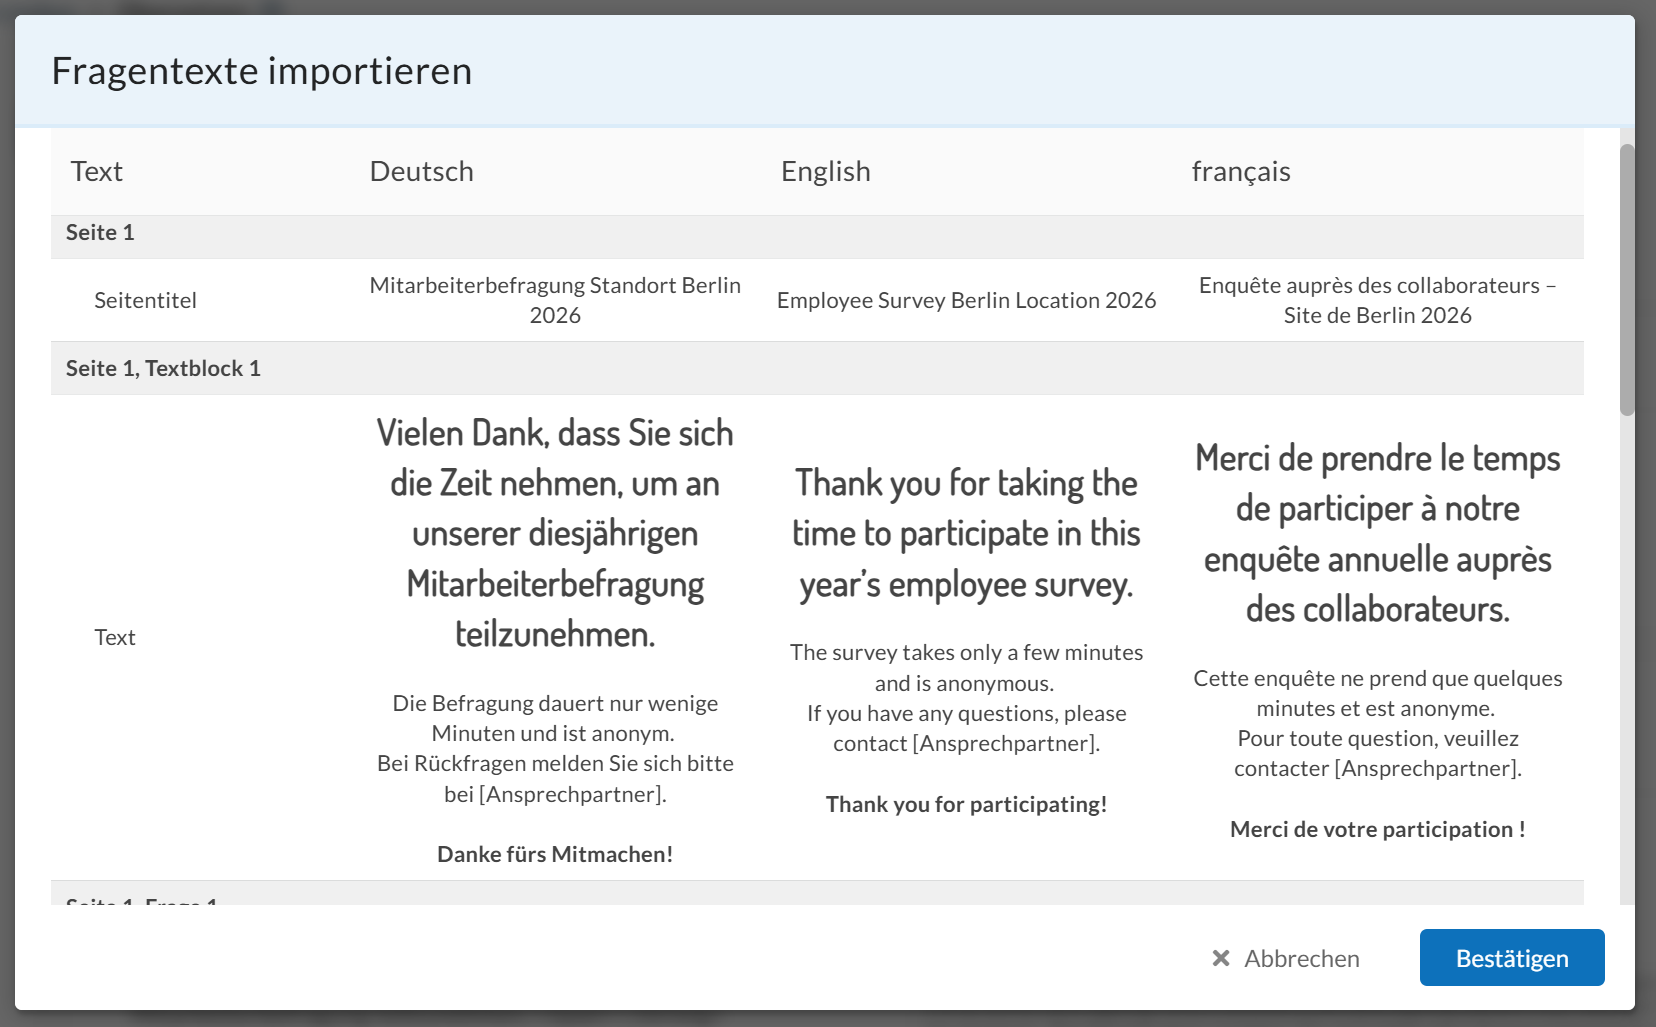1656x1027 pixels.
Task: Select the Deutsch column header
Action: (421, 171)
